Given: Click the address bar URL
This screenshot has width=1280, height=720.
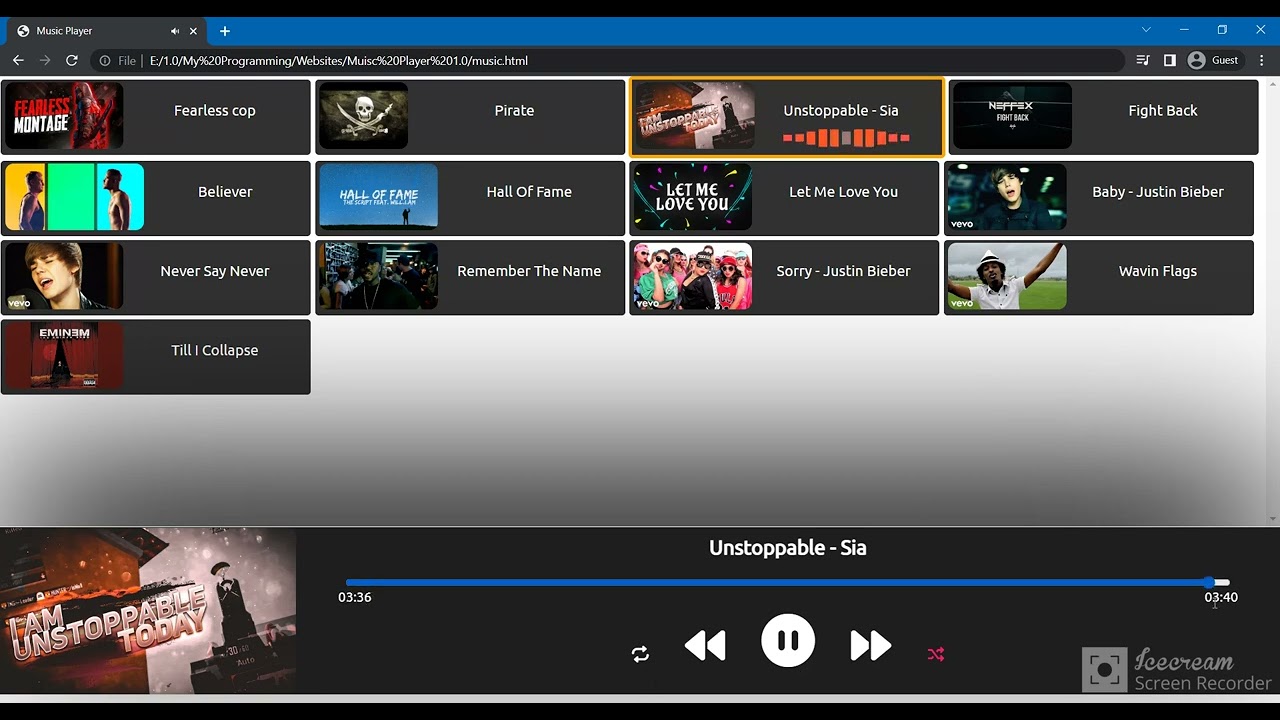Looking at the screenshot, I should 339,61.
